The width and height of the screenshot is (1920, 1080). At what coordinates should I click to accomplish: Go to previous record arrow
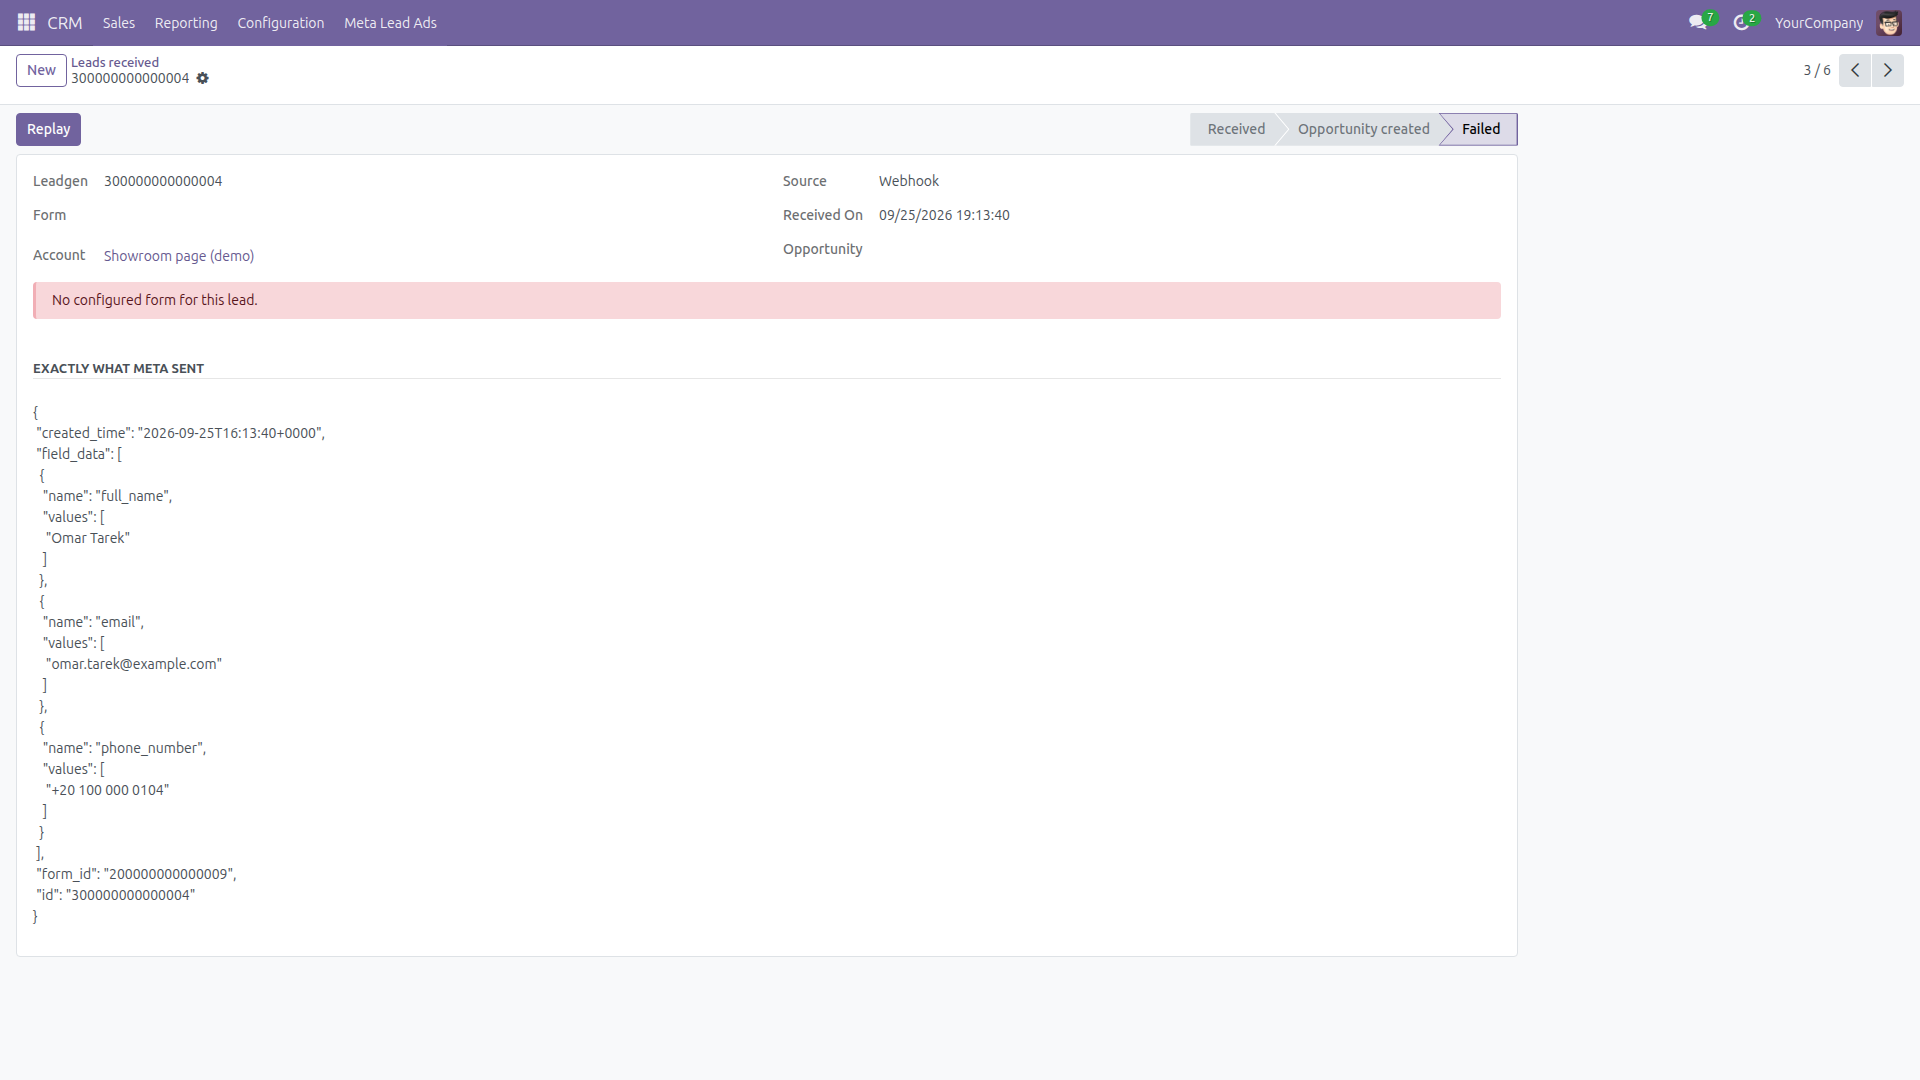(x=1855, y=70)
